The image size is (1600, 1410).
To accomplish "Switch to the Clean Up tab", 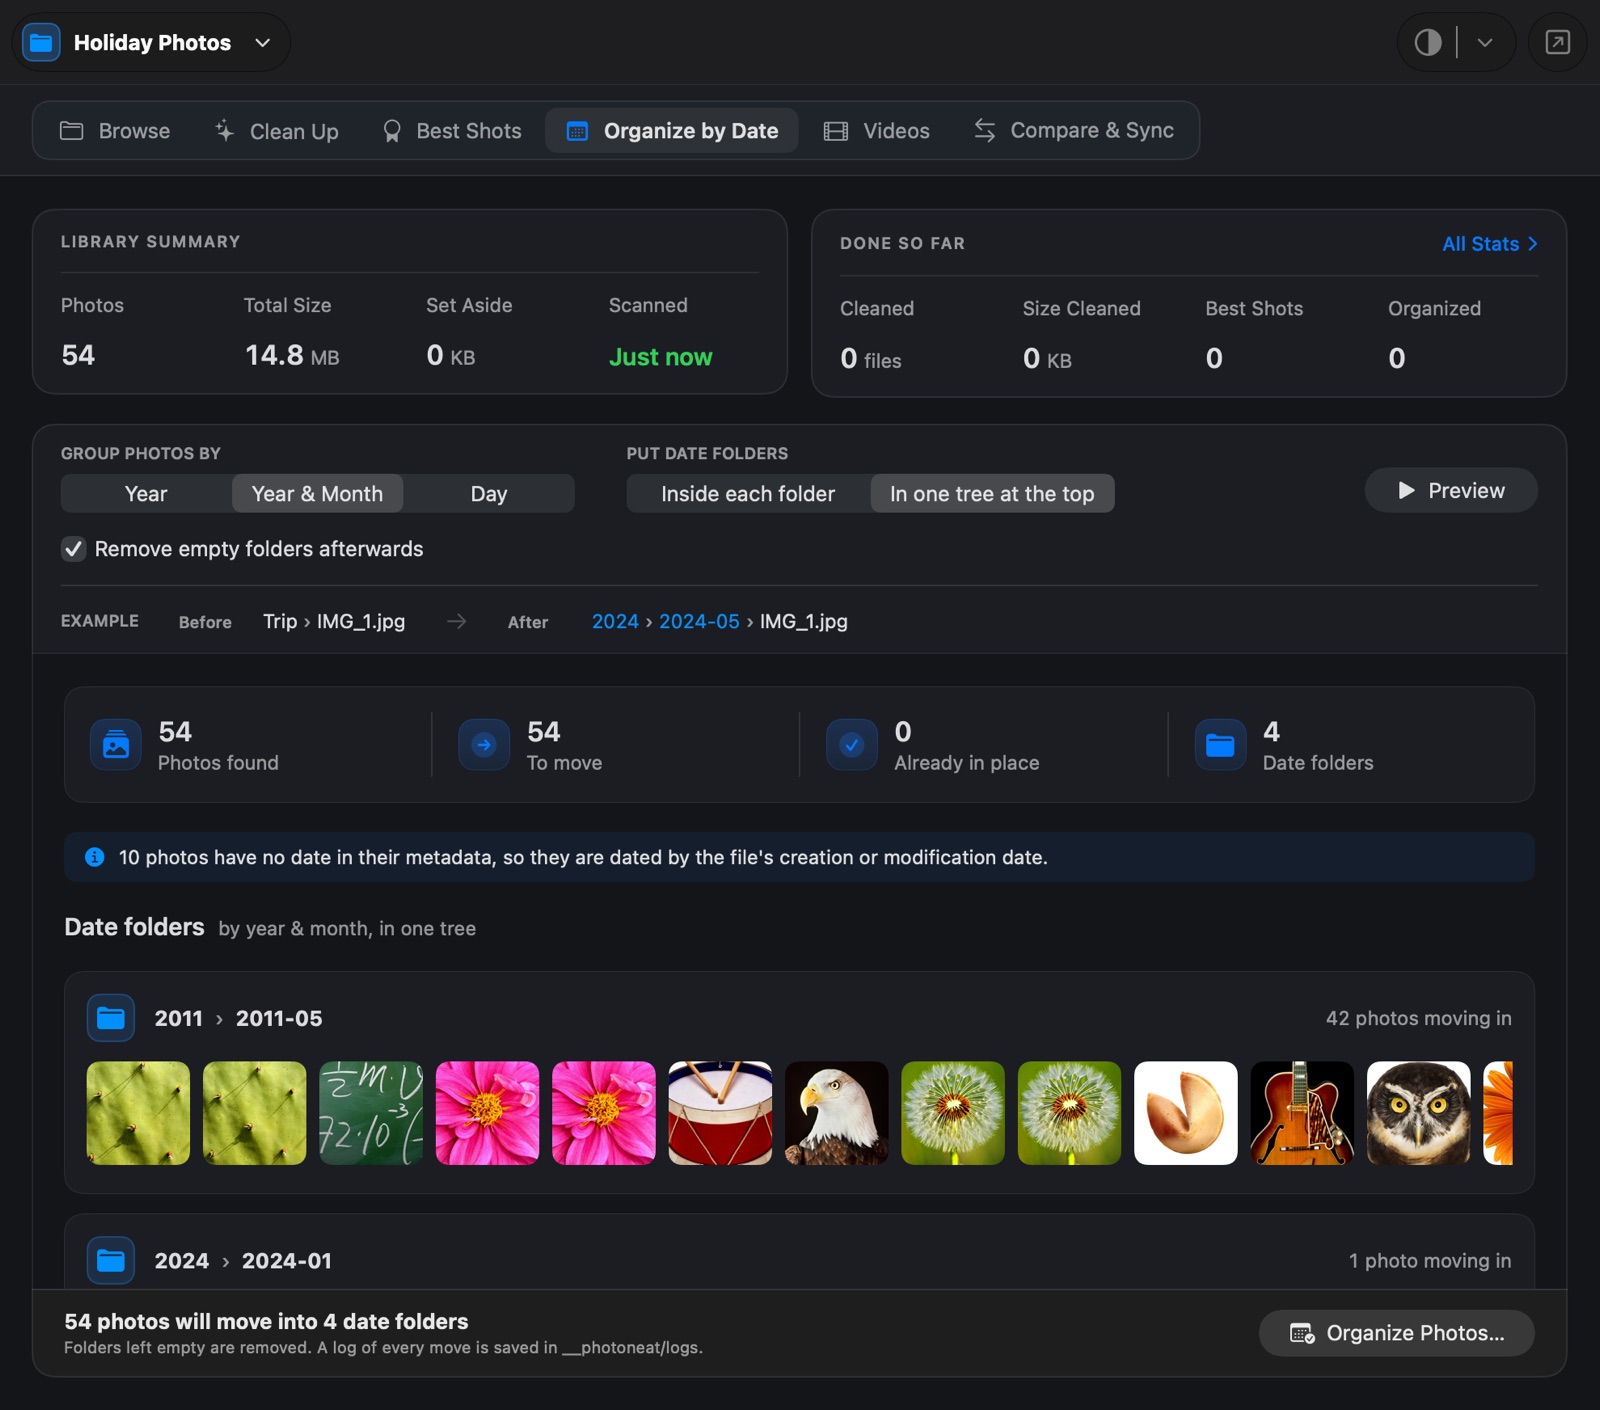I will [x=277, y=131].
